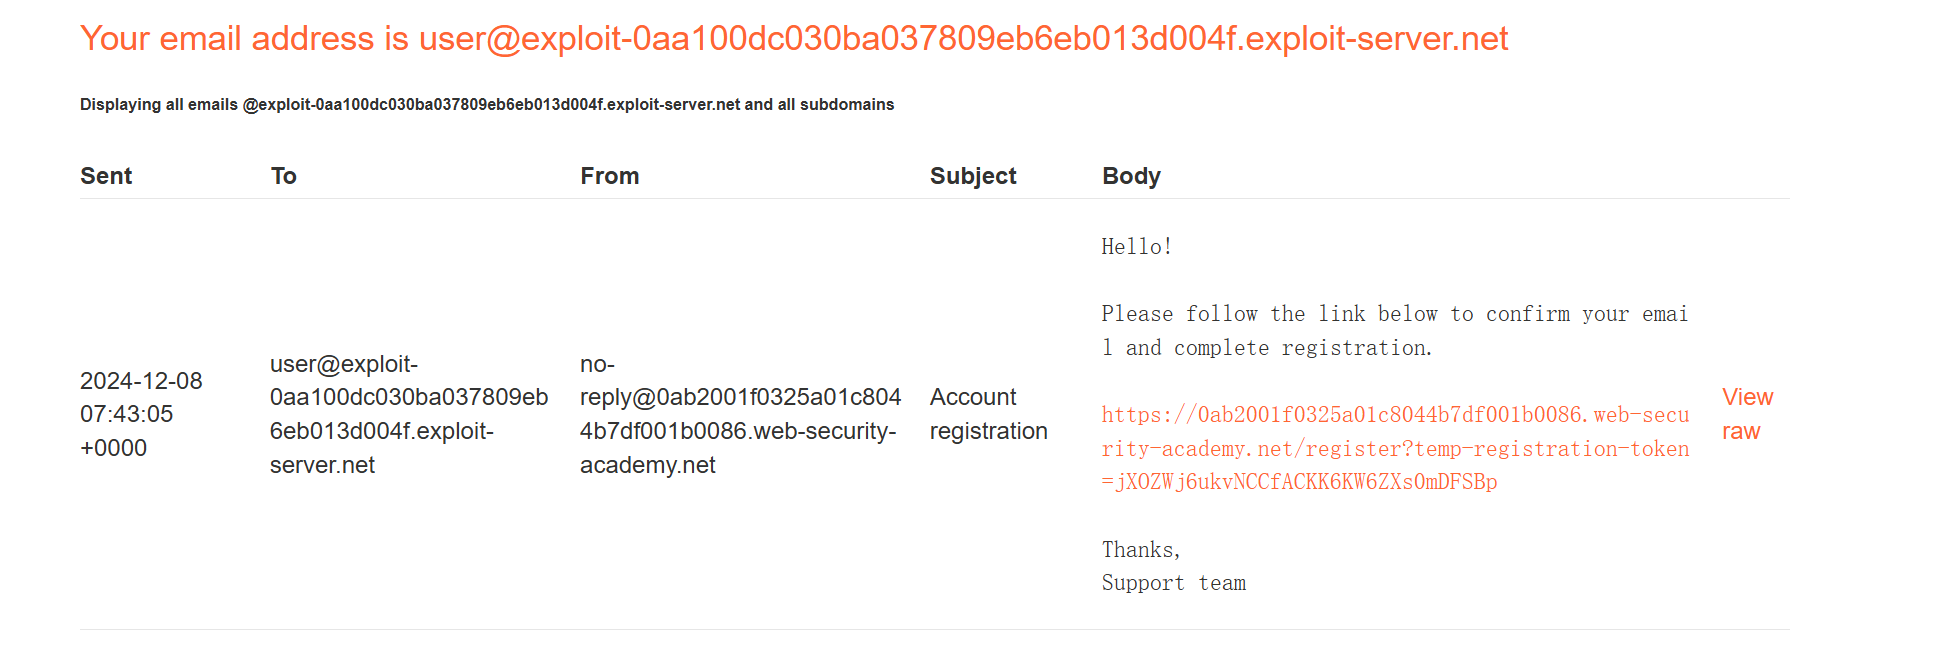Click the +0000 timezone offset
1945x647 pixels.
pyautogui.click(x=113, y=448)
